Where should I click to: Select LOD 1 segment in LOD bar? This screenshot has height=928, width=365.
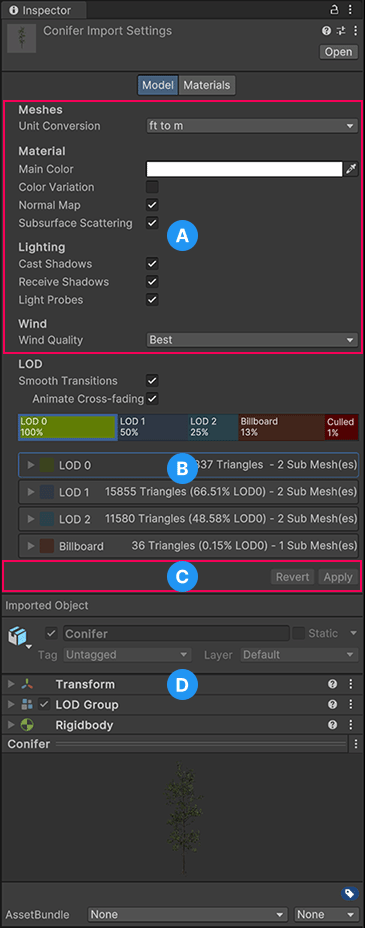coord(152,427)
